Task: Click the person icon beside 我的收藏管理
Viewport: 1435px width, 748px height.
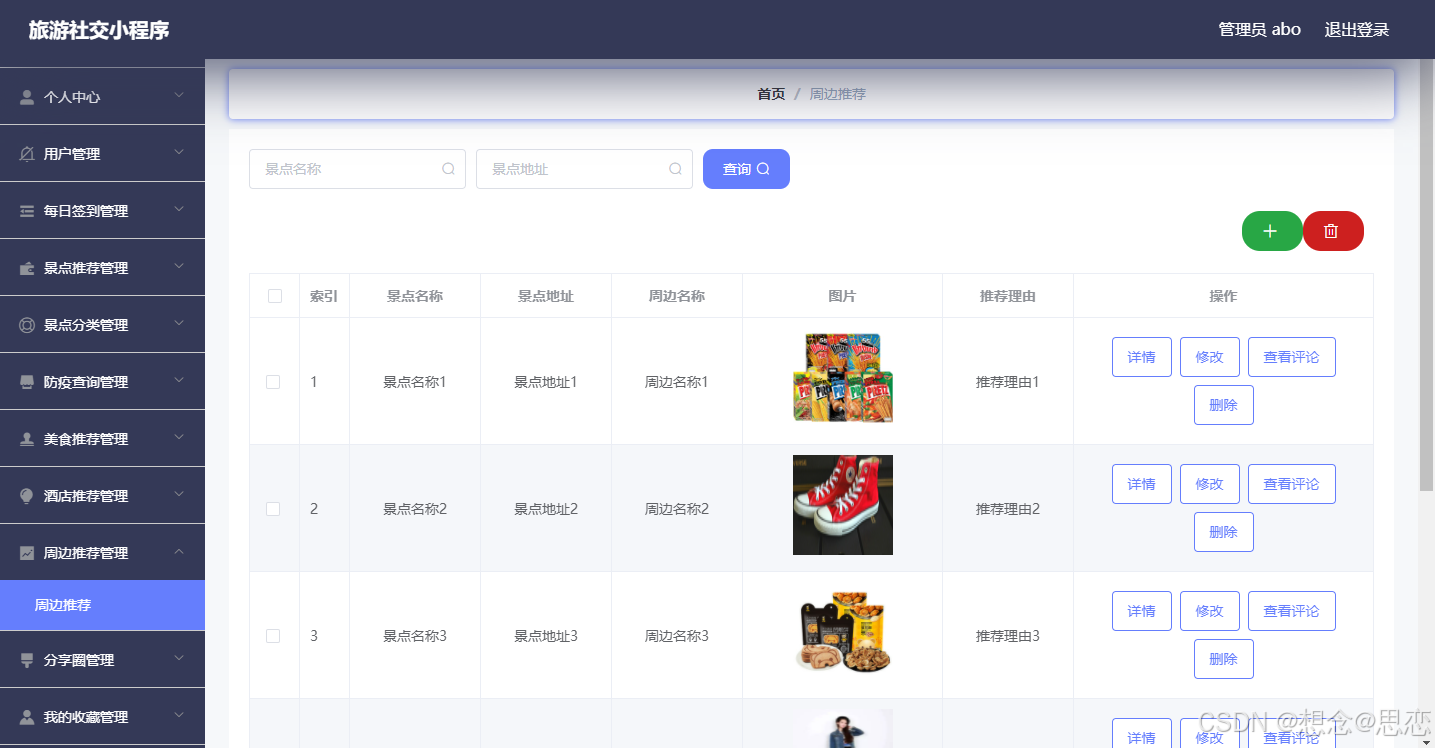Action: [x=27, y=717]
